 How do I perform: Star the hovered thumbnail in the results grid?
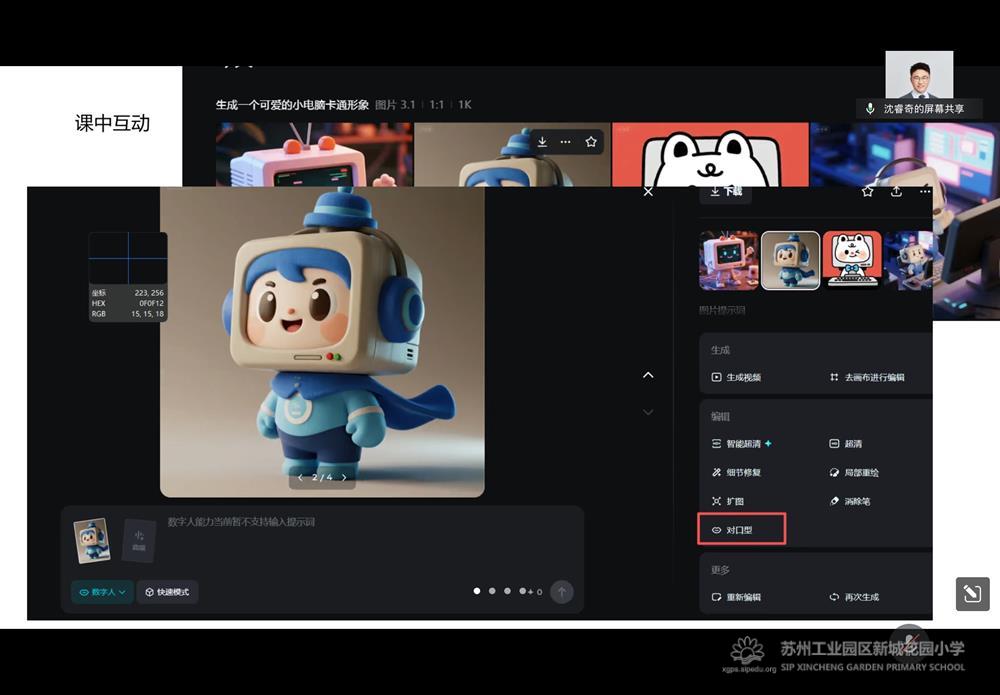point(591,142)
